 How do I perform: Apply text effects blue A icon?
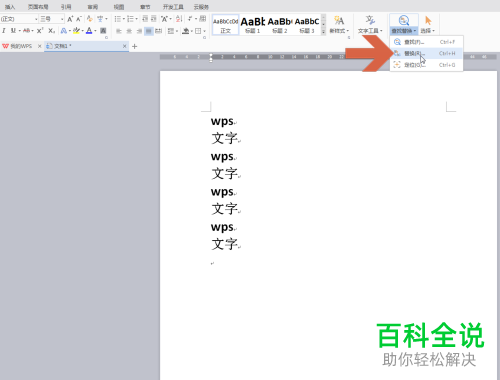click(64, 31)
